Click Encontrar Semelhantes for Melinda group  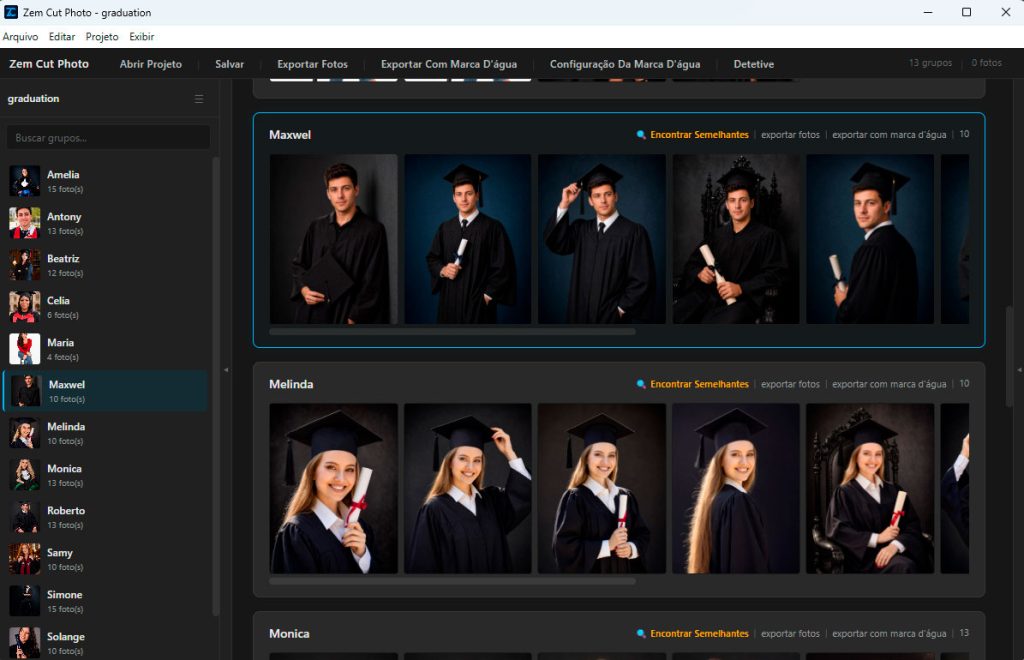[699, 384]
